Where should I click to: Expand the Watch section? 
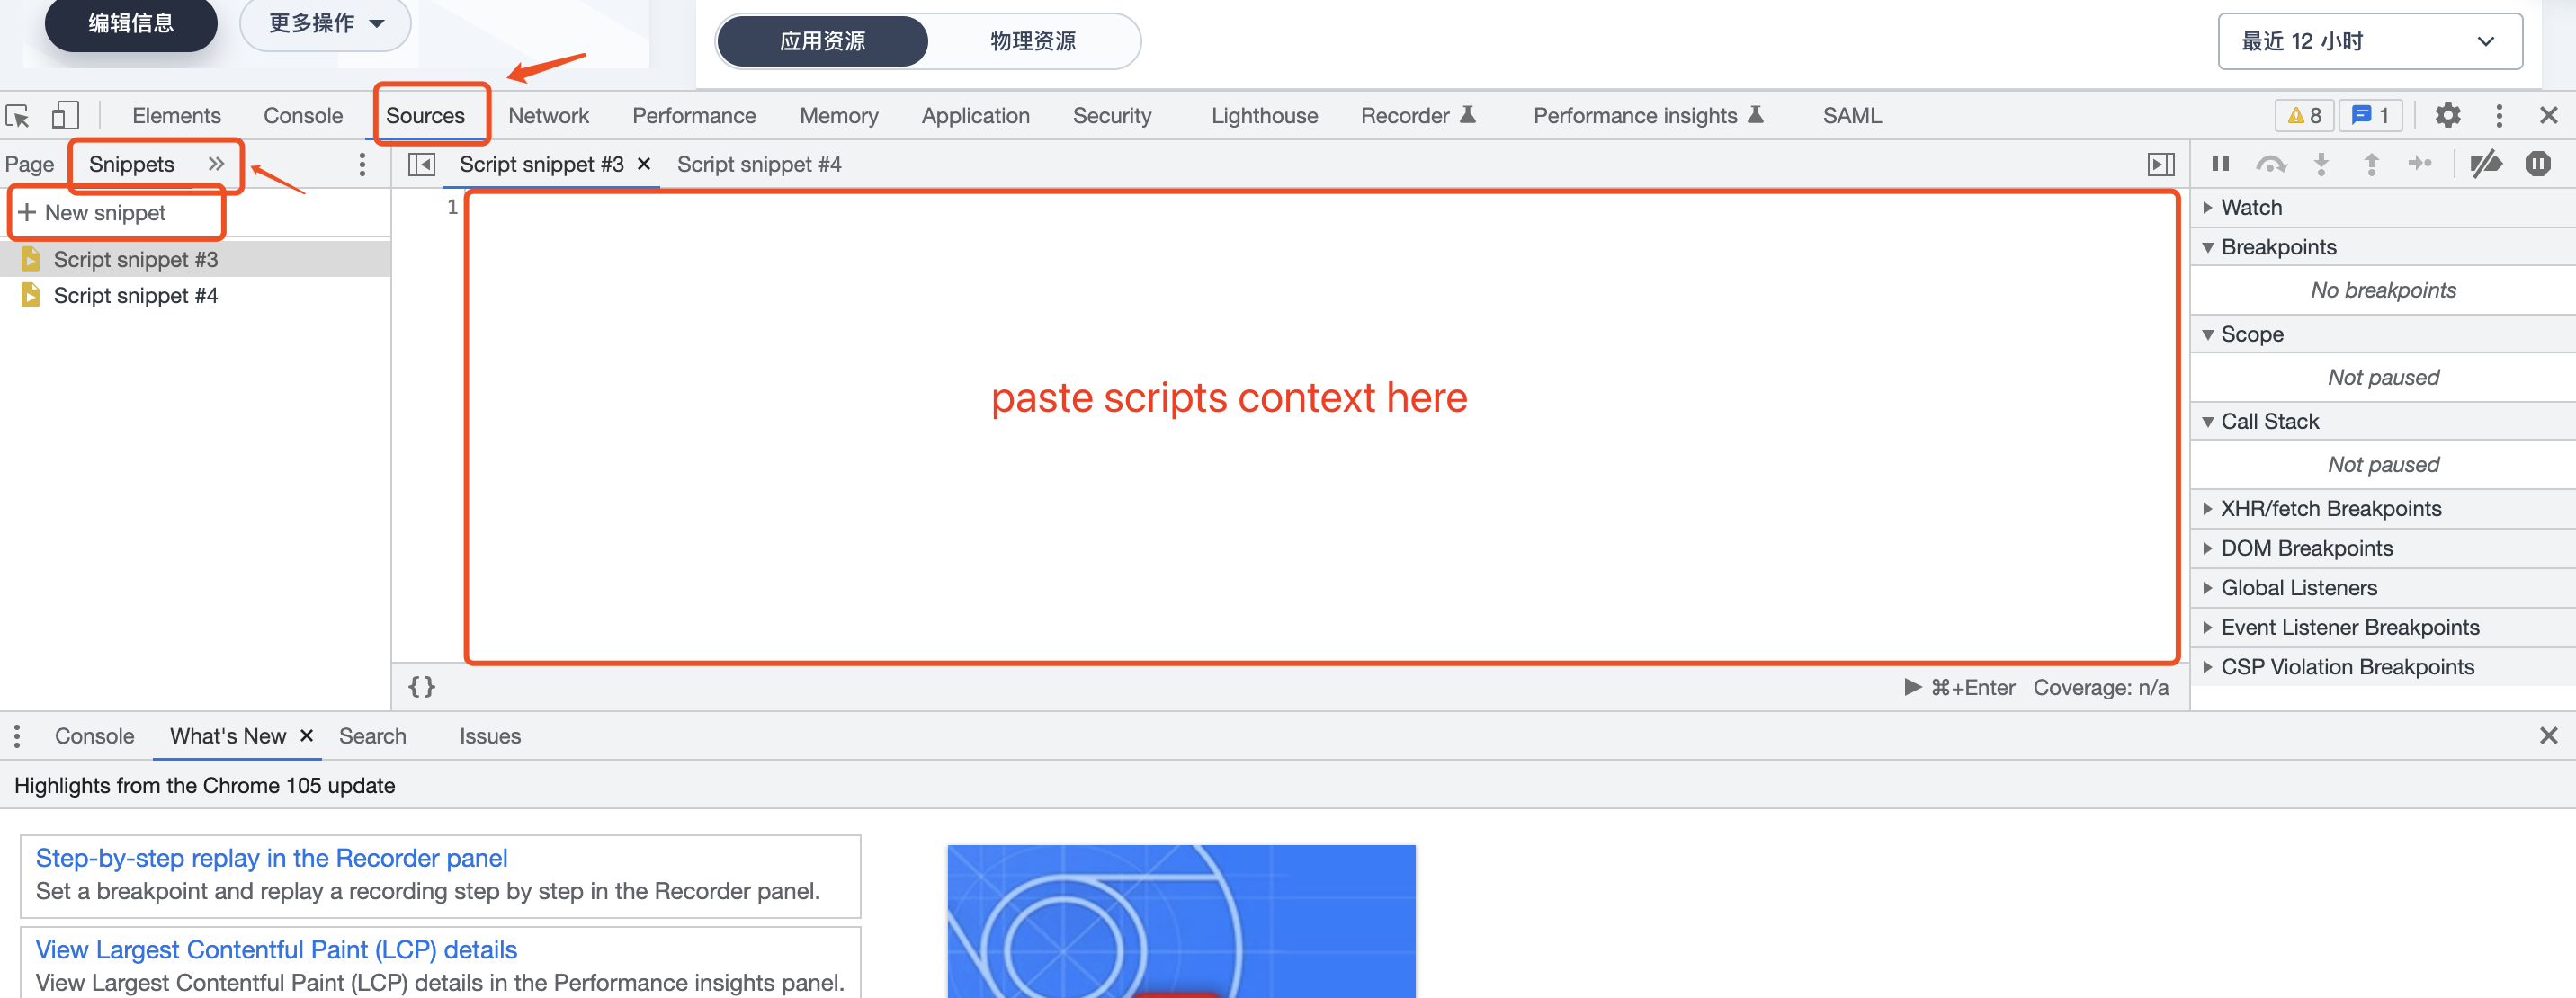point(2251,208)
